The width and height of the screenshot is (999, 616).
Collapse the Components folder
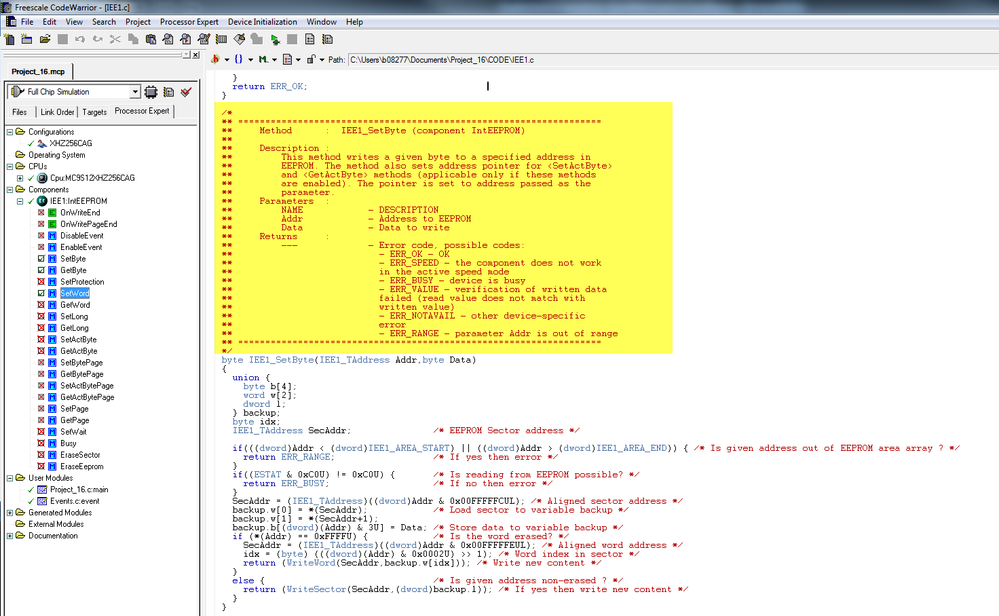coord(10,189)
